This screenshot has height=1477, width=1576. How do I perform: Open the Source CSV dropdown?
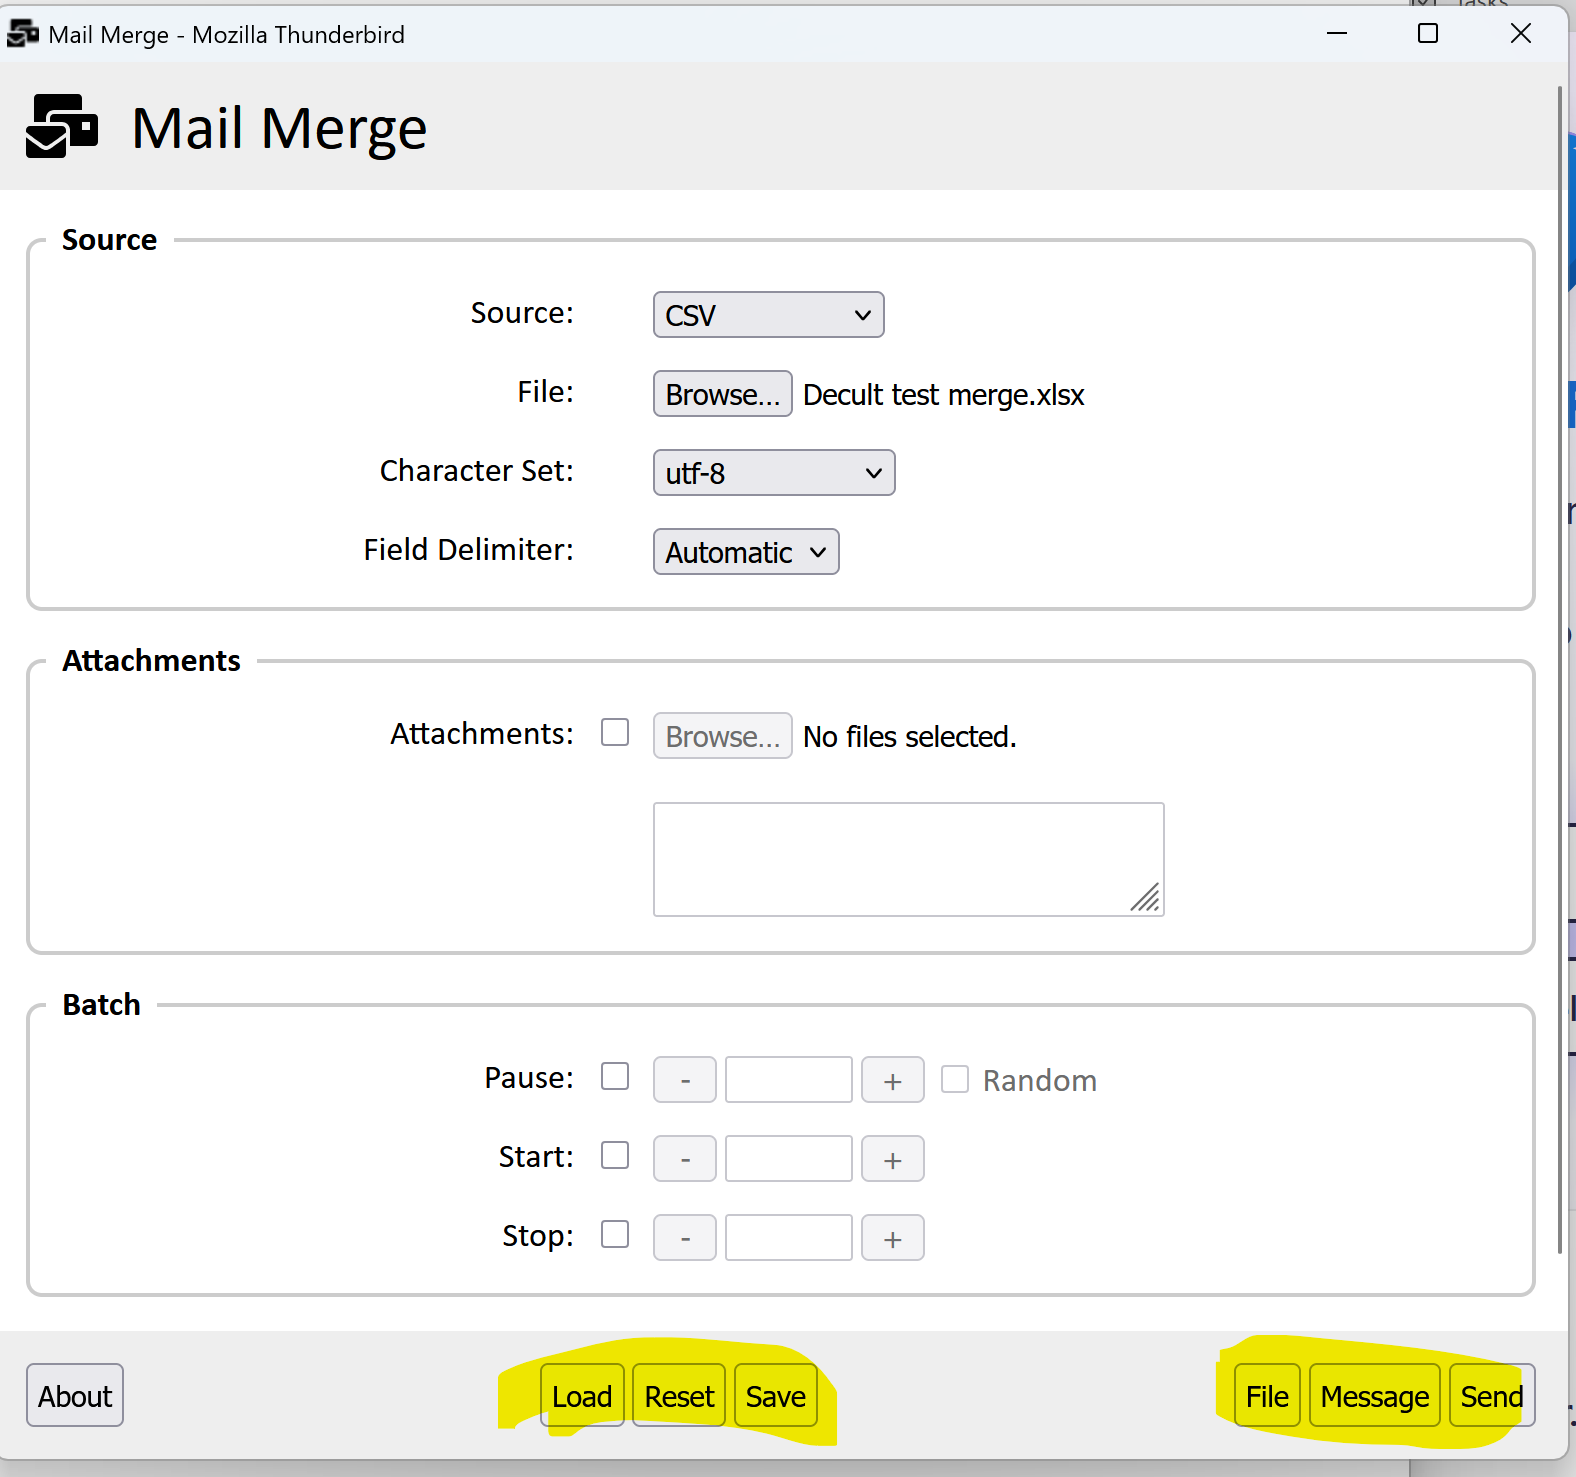point(768,315)
